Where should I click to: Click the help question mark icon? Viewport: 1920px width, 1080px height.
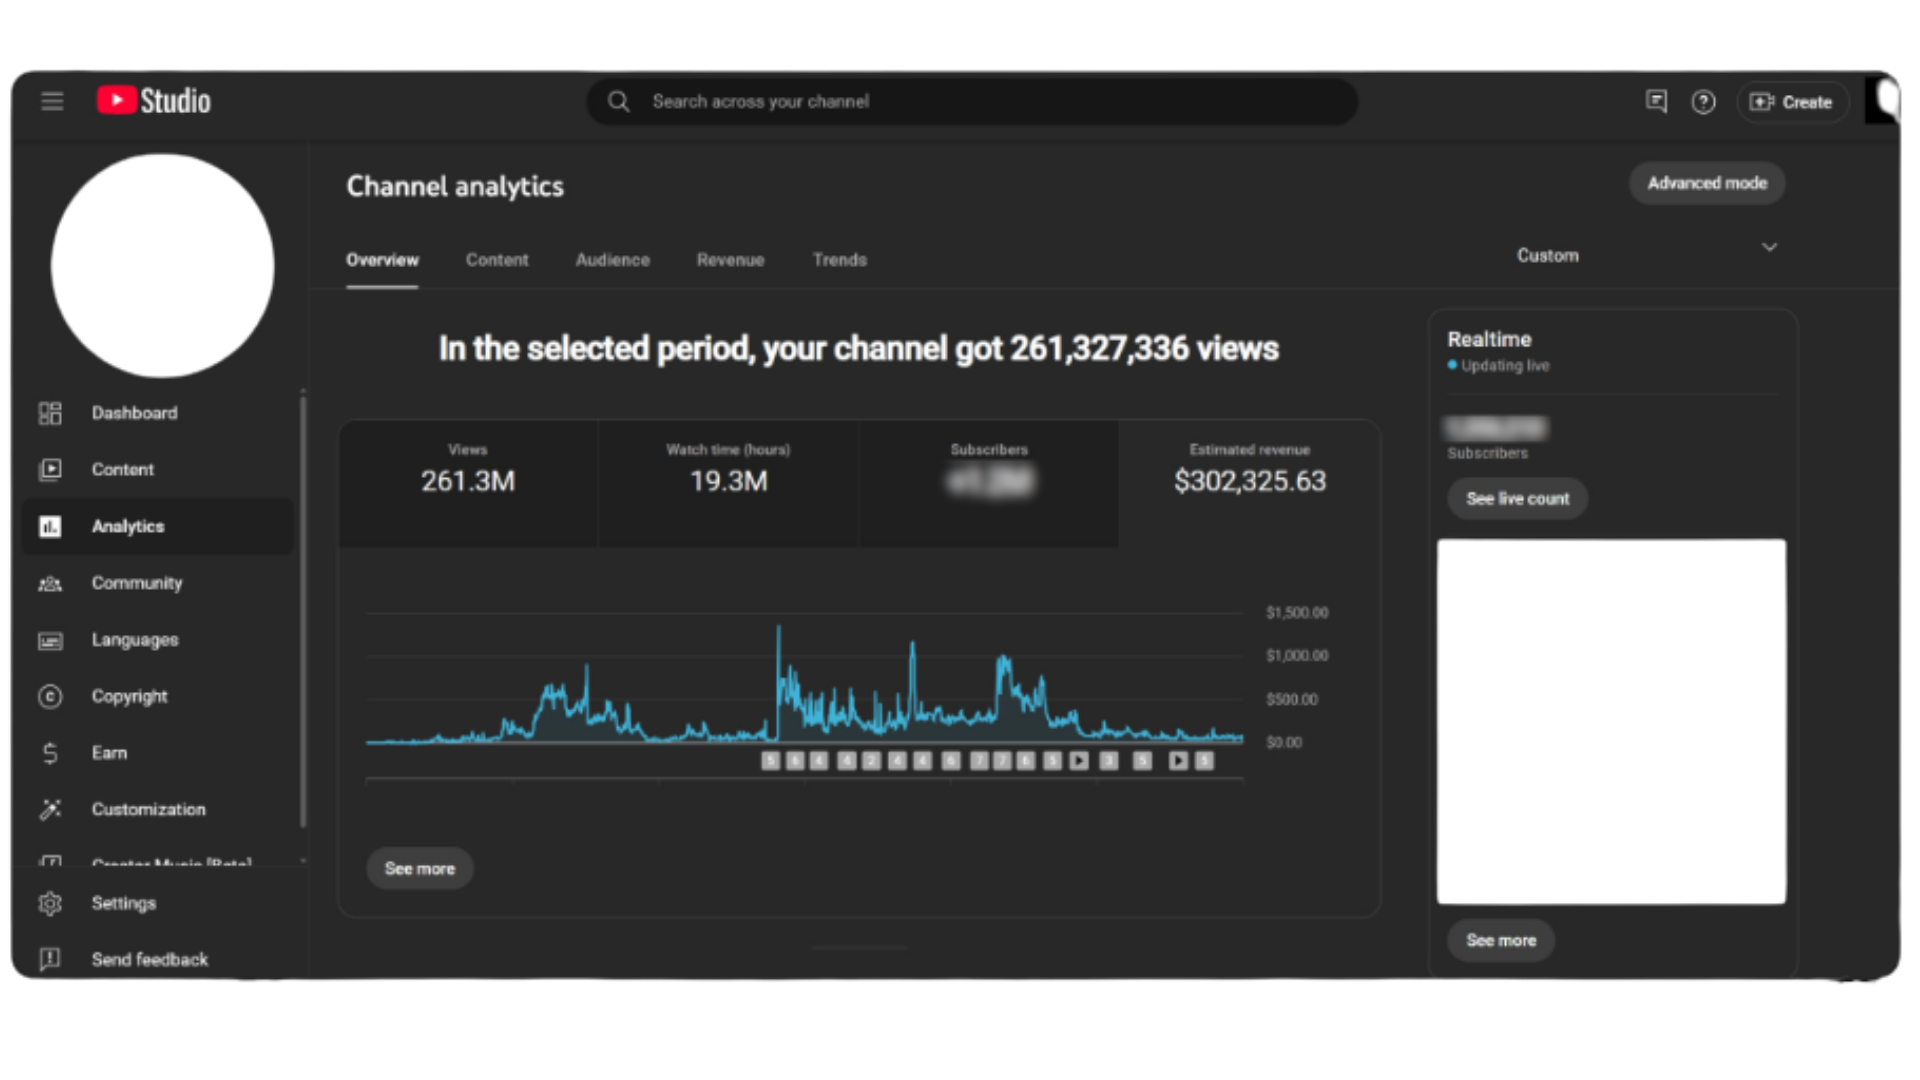point(1703,102)
